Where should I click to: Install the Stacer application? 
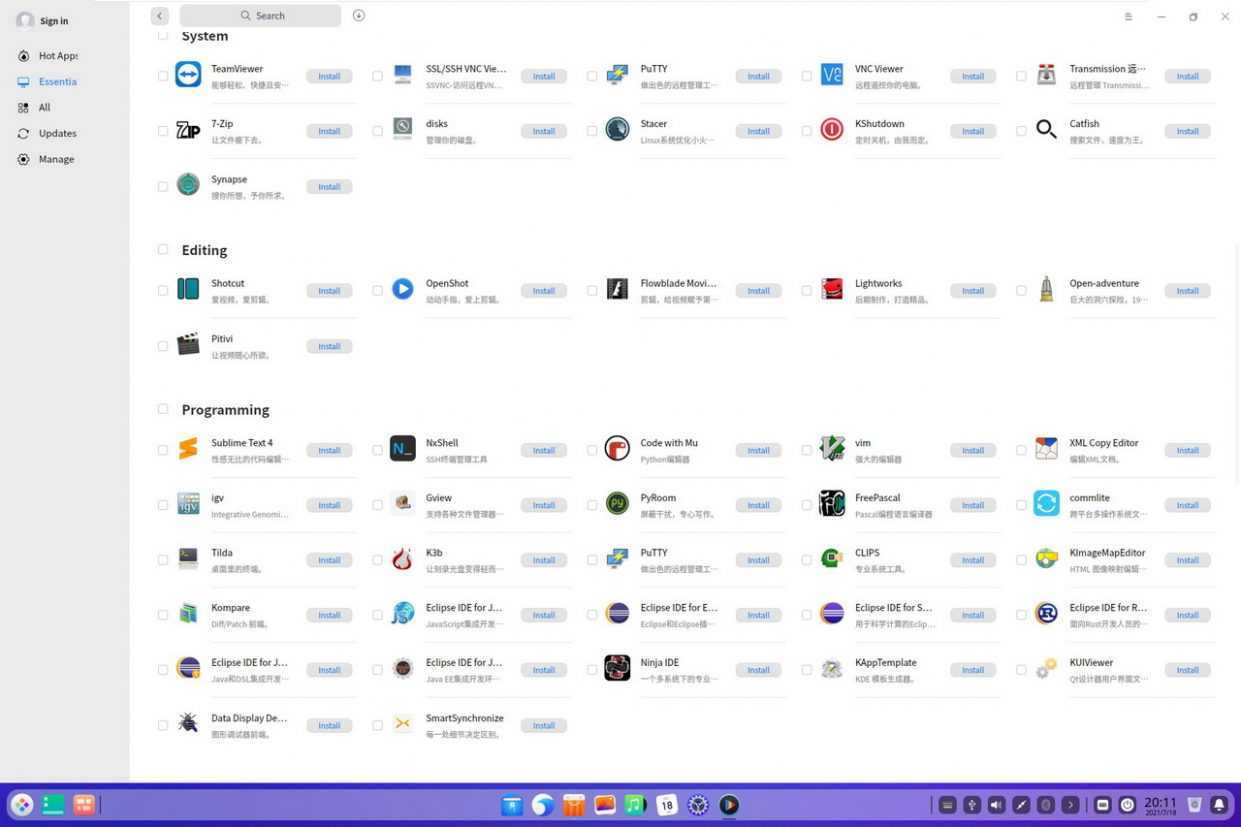tap(758, 131)
